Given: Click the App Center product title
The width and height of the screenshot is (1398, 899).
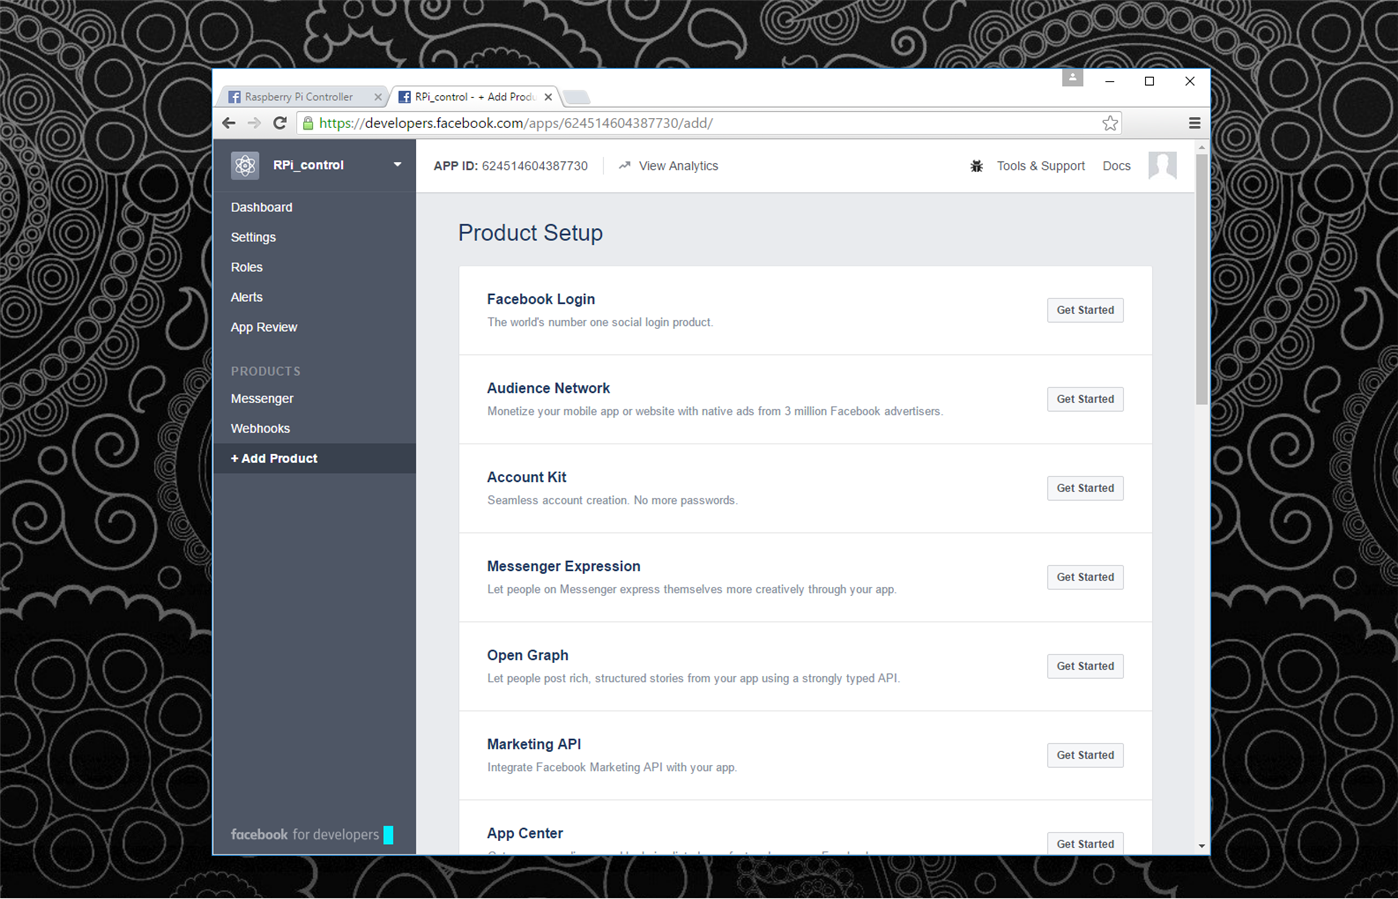Looking at the screenshot, I should point(525,833).
